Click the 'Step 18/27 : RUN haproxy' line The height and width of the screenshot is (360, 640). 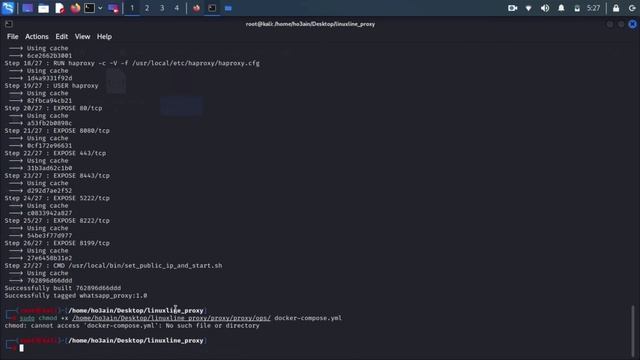pos(132,63)
